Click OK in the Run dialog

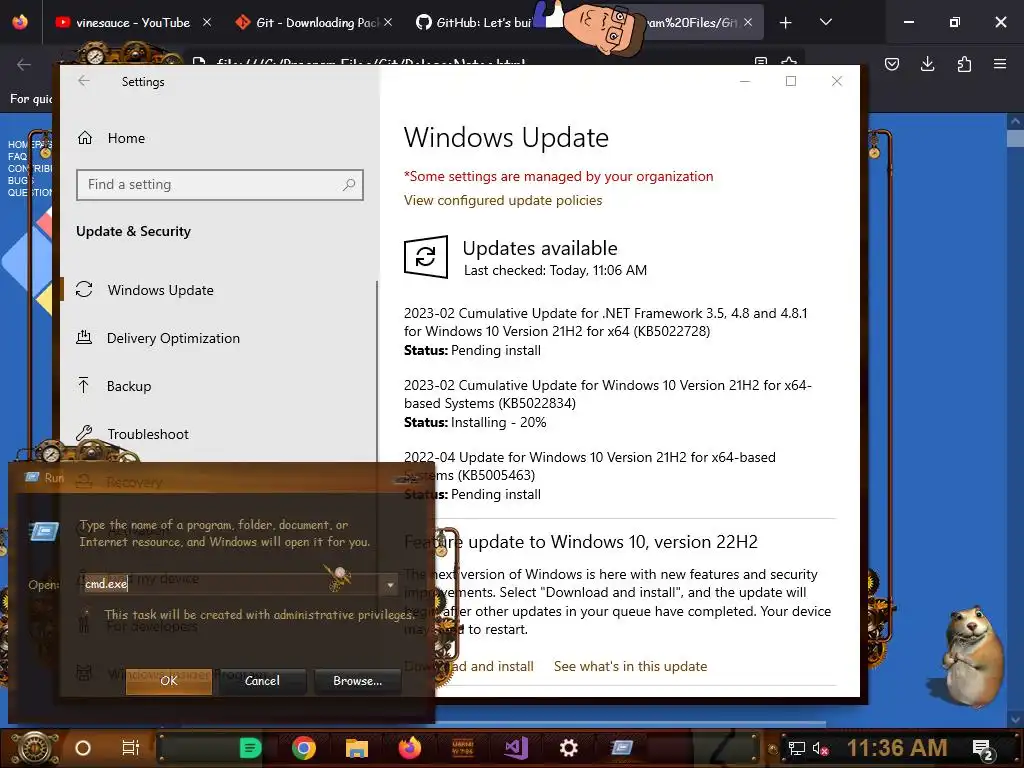click(168, 680)
